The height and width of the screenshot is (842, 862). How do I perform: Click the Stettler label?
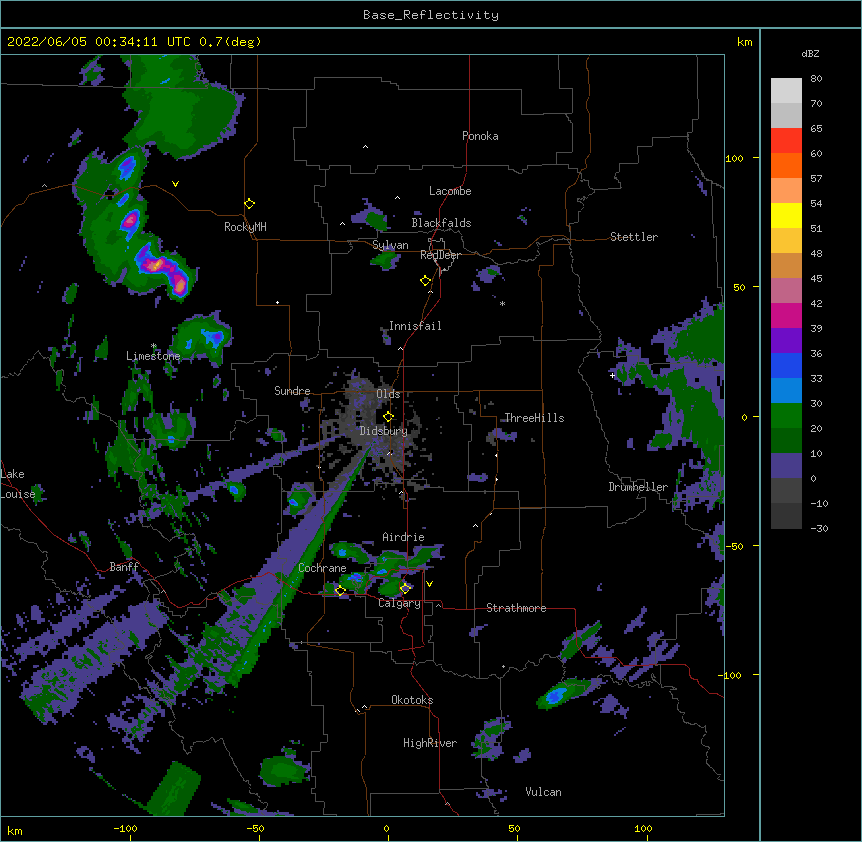tap(634, 237)
